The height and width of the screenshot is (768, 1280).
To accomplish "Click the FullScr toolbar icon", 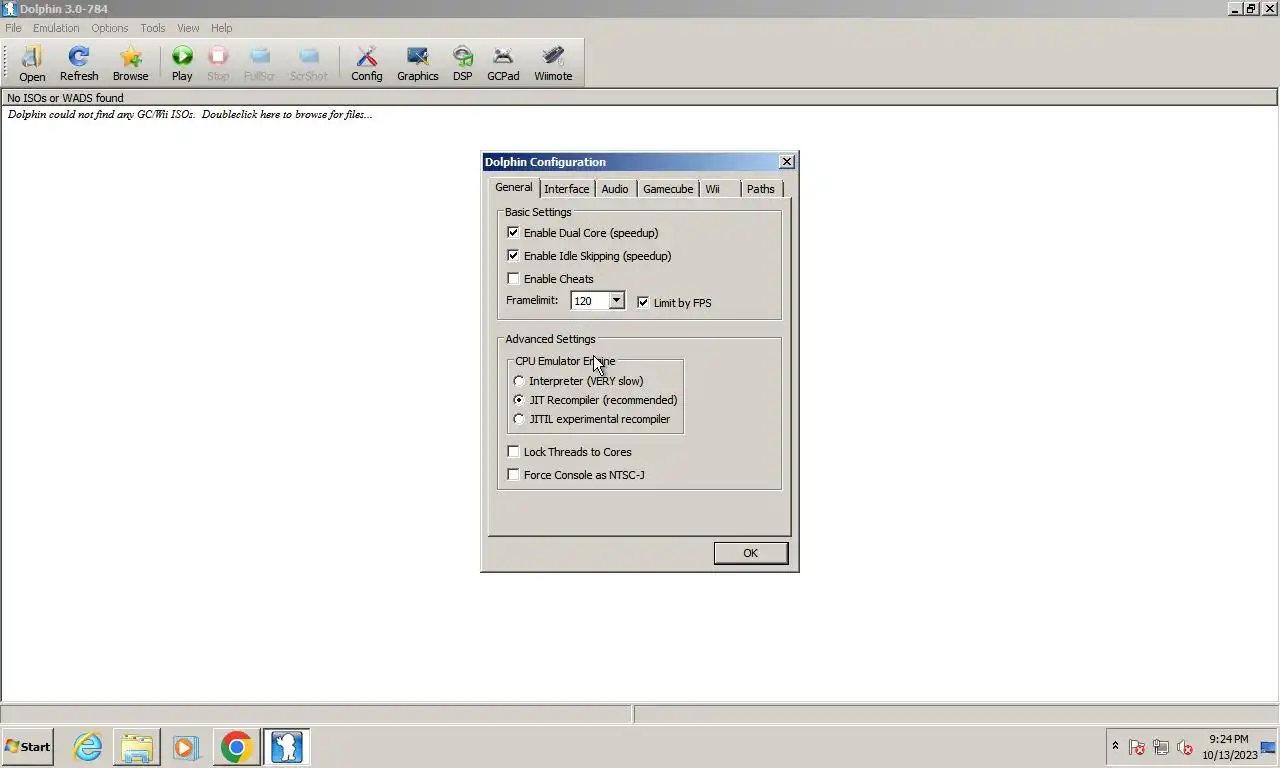I will pyautogui.click(x=259, y=63).
